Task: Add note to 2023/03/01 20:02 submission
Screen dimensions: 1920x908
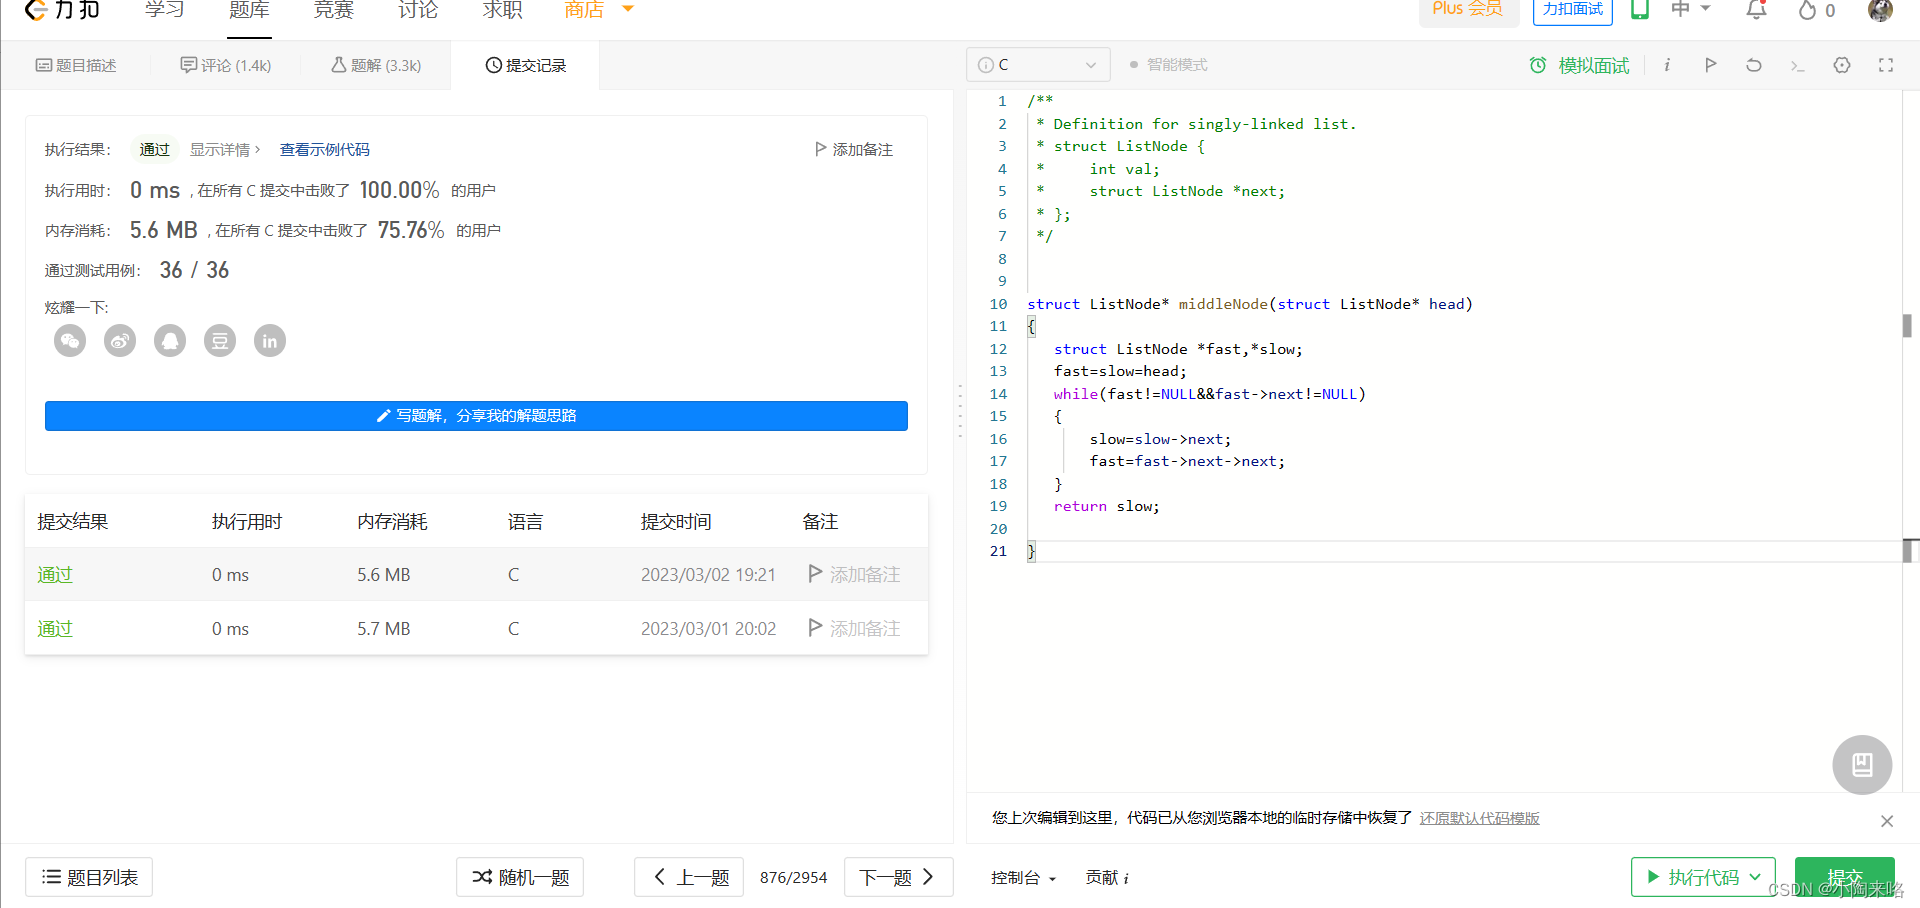Action: click(x=855, y=629)
